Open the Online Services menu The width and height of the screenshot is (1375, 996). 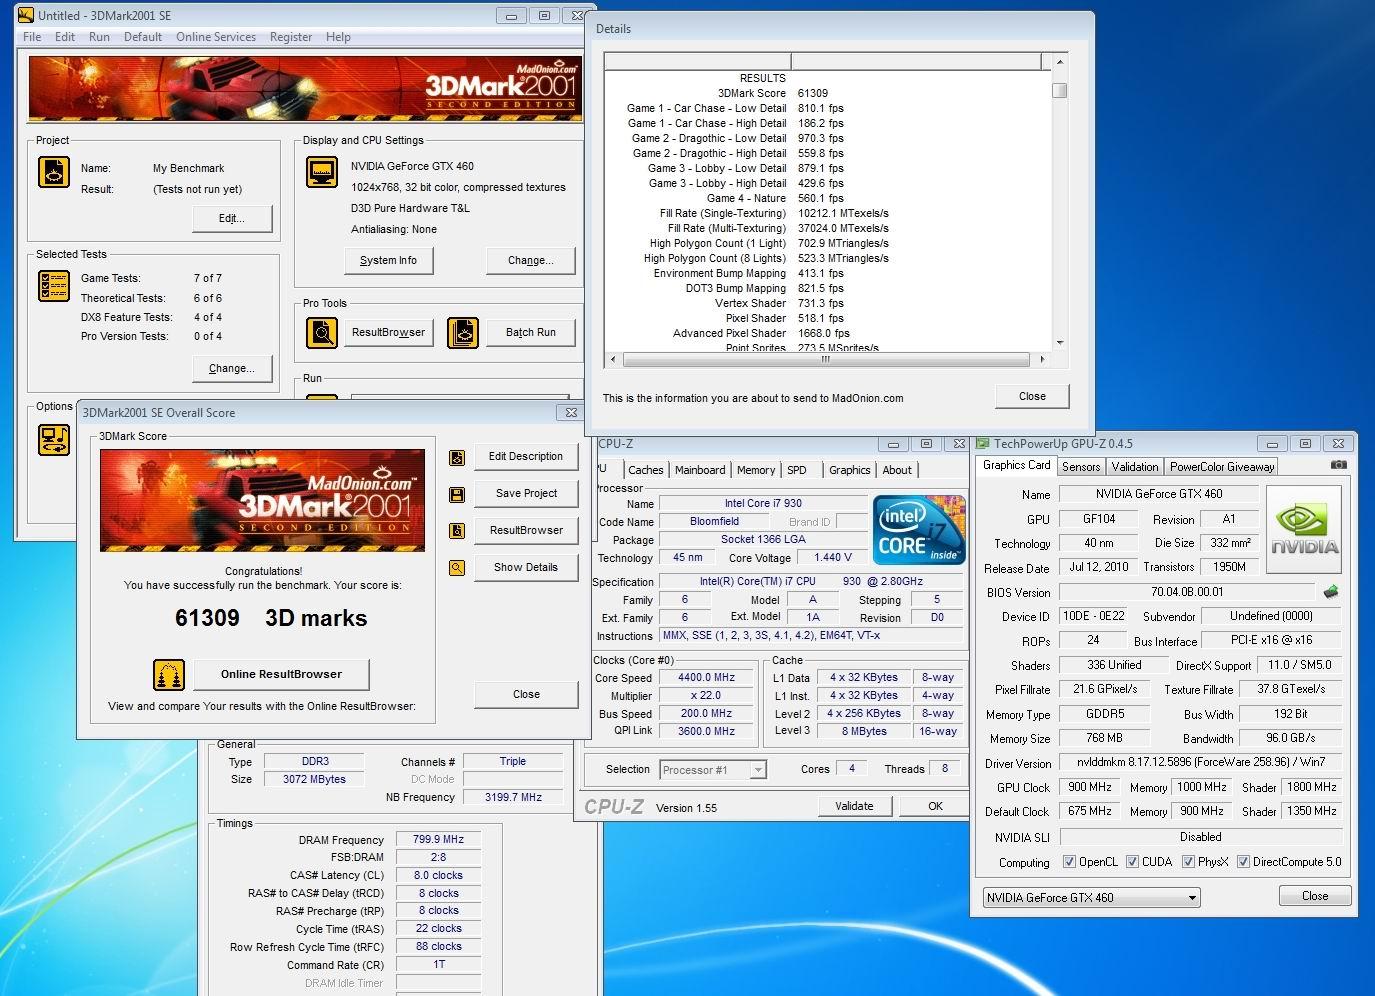tap(216, 37)
